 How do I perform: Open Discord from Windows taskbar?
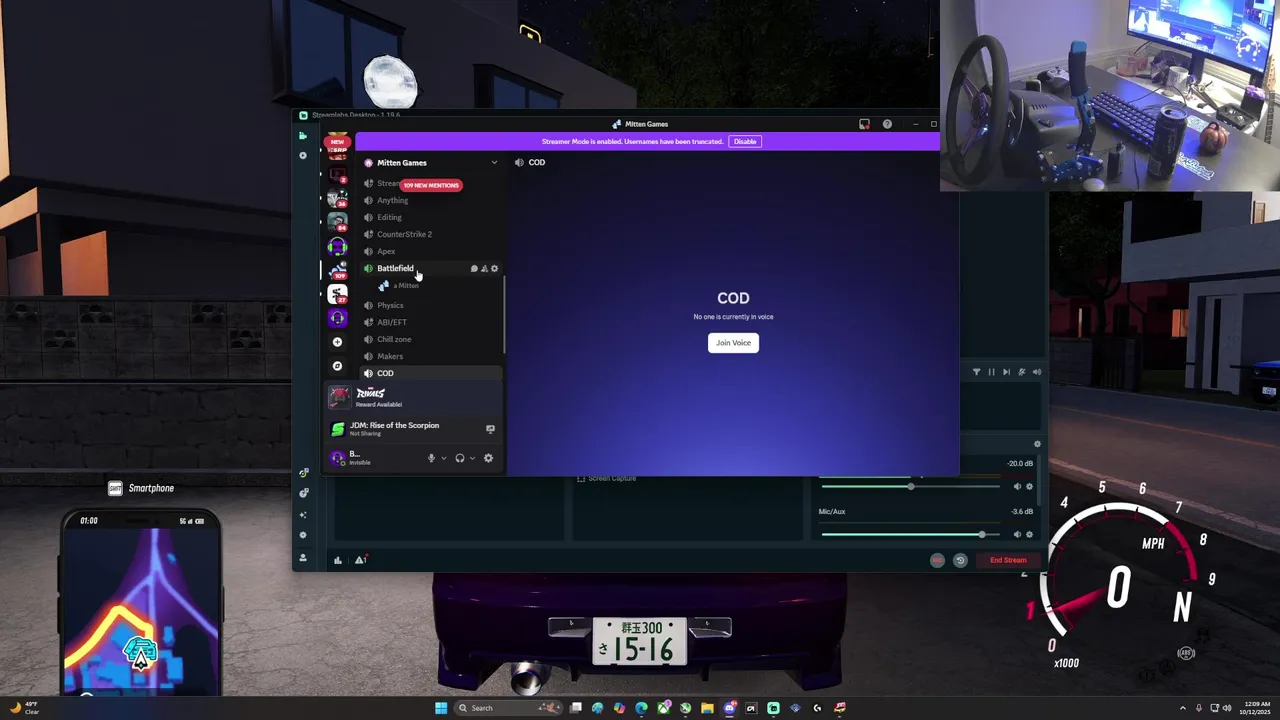coord(729,708)
